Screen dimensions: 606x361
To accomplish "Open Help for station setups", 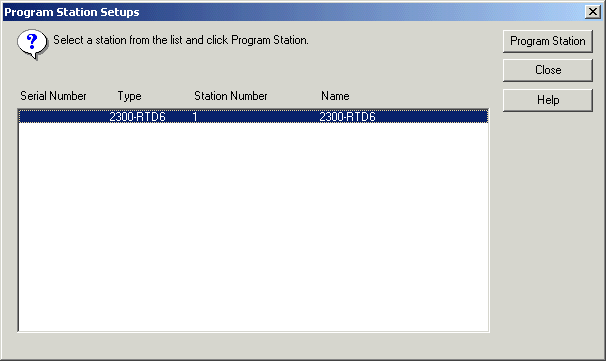I will 548,100.
